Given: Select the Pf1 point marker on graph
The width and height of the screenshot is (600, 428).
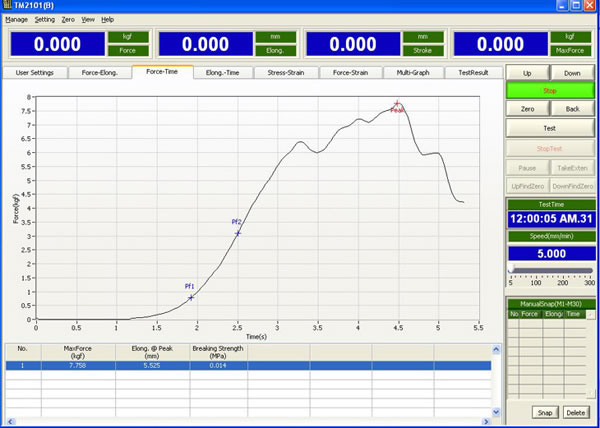Looking at the screenshot, I should 190,297.
